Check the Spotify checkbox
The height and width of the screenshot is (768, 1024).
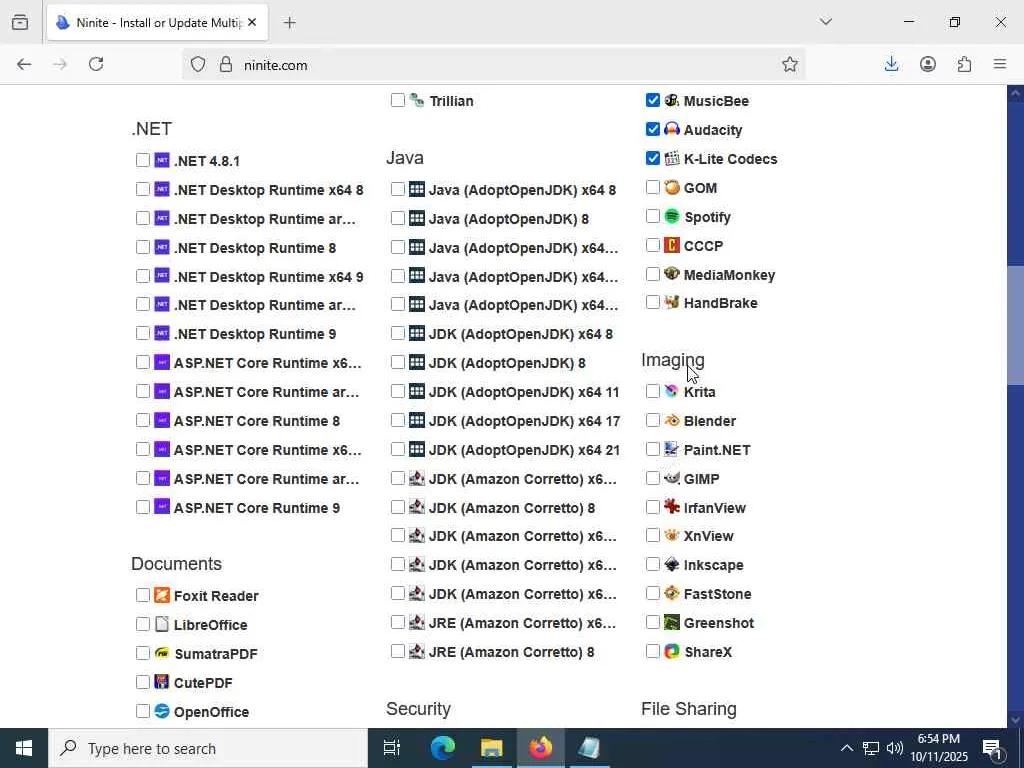652,216
